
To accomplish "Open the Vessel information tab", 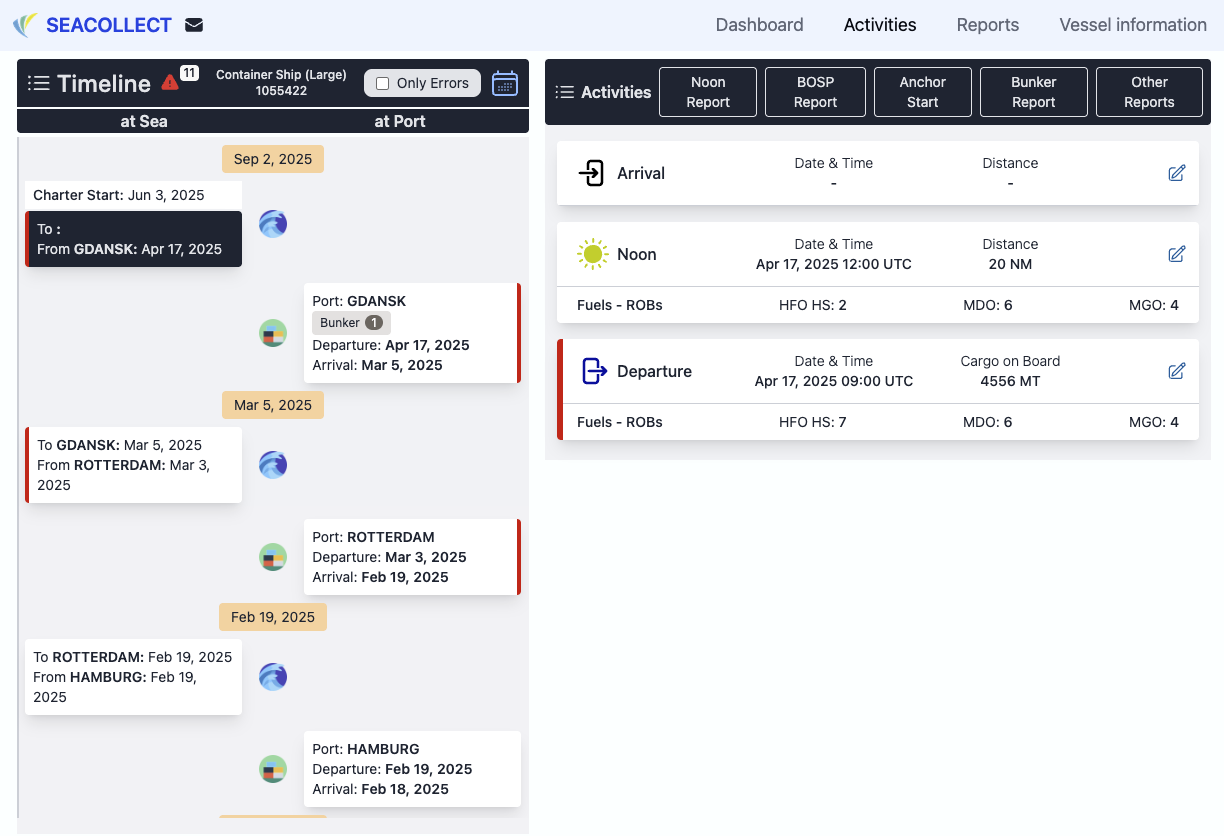I will 1132,25.
